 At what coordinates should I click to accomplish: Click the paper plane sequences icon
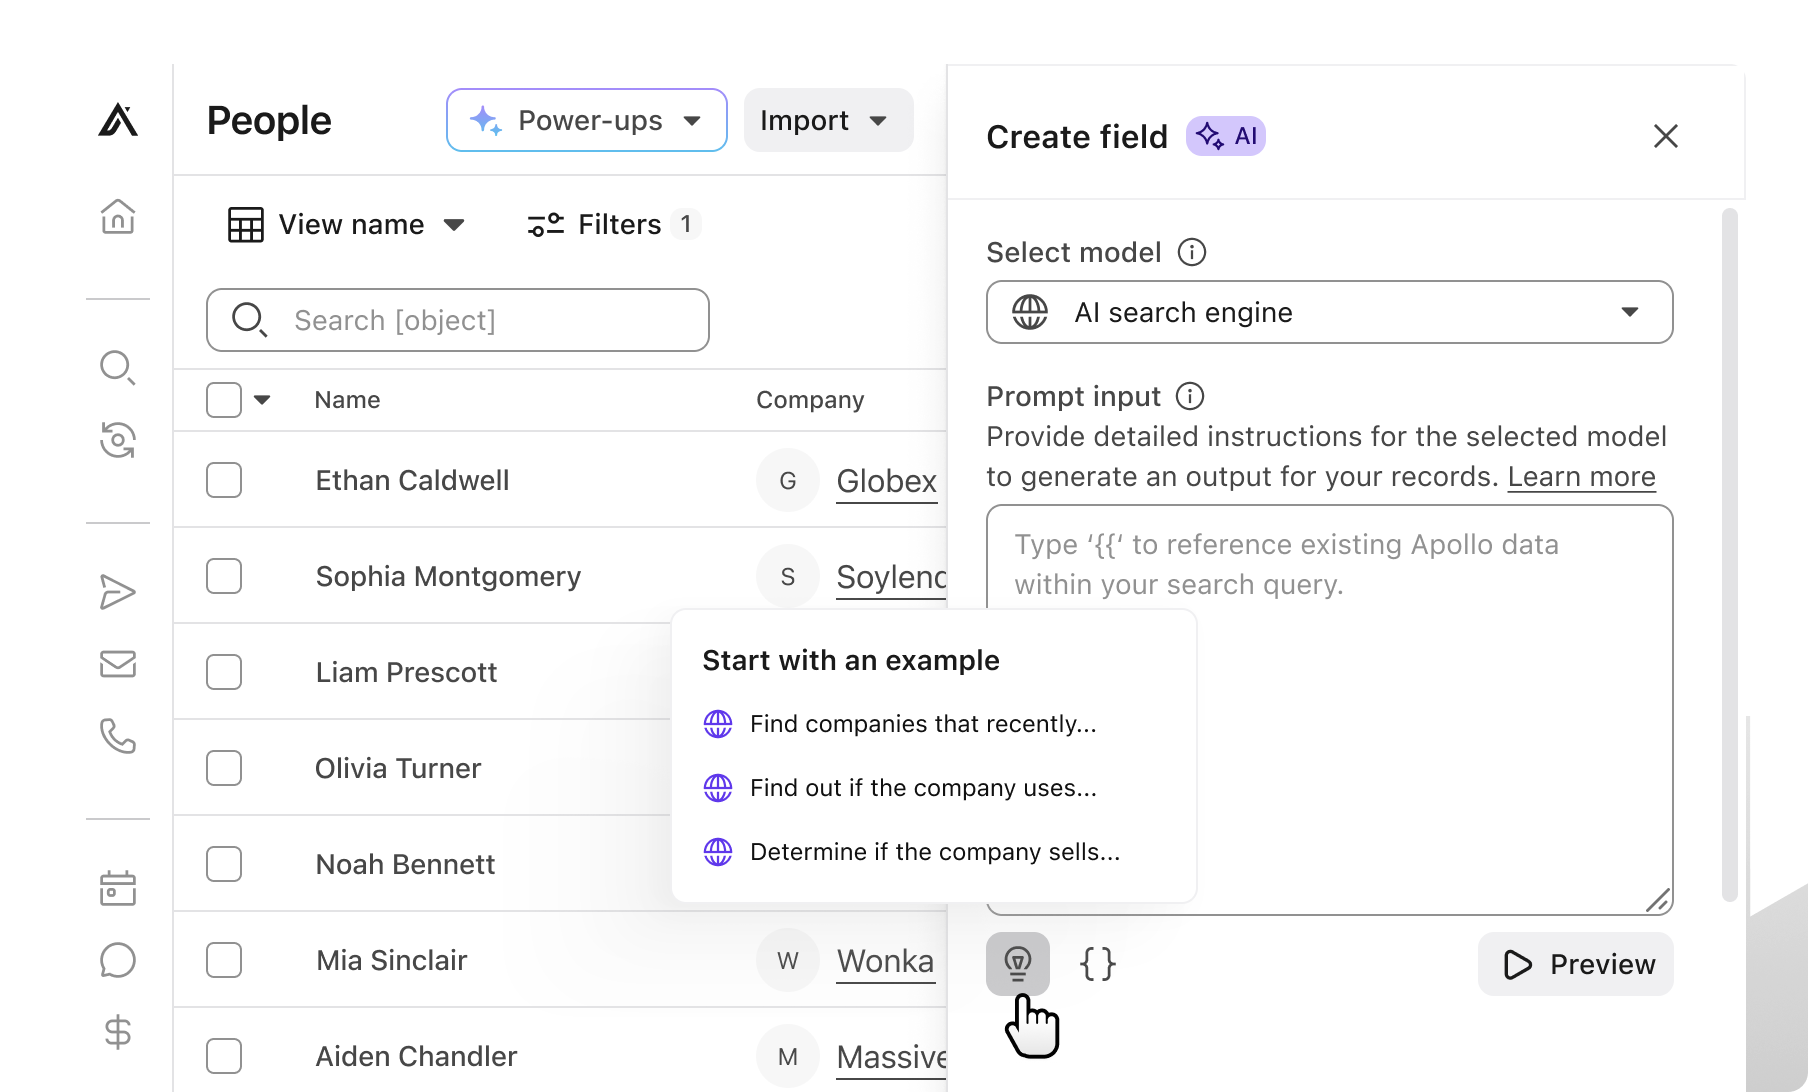[x=118, y=592]
